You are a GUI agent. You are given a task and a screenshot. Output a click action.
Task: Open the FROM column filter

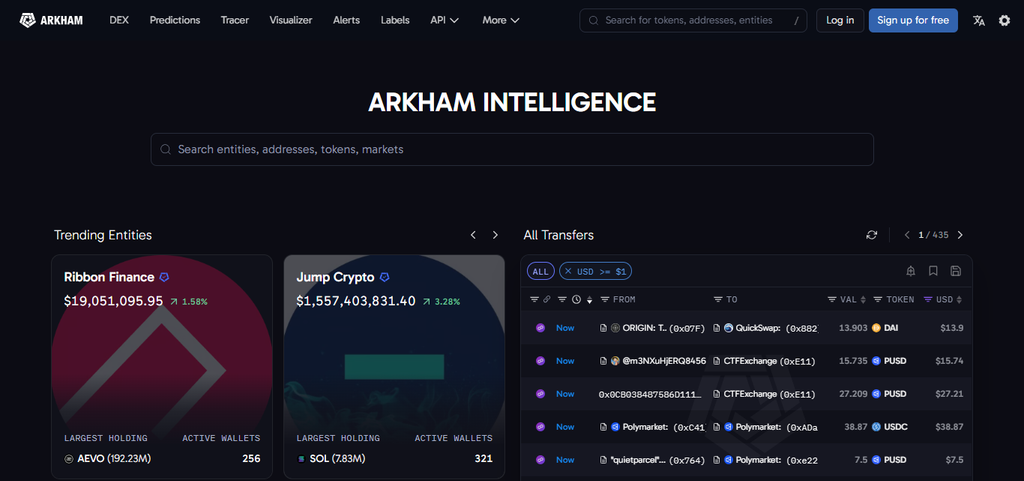point(605,300)
